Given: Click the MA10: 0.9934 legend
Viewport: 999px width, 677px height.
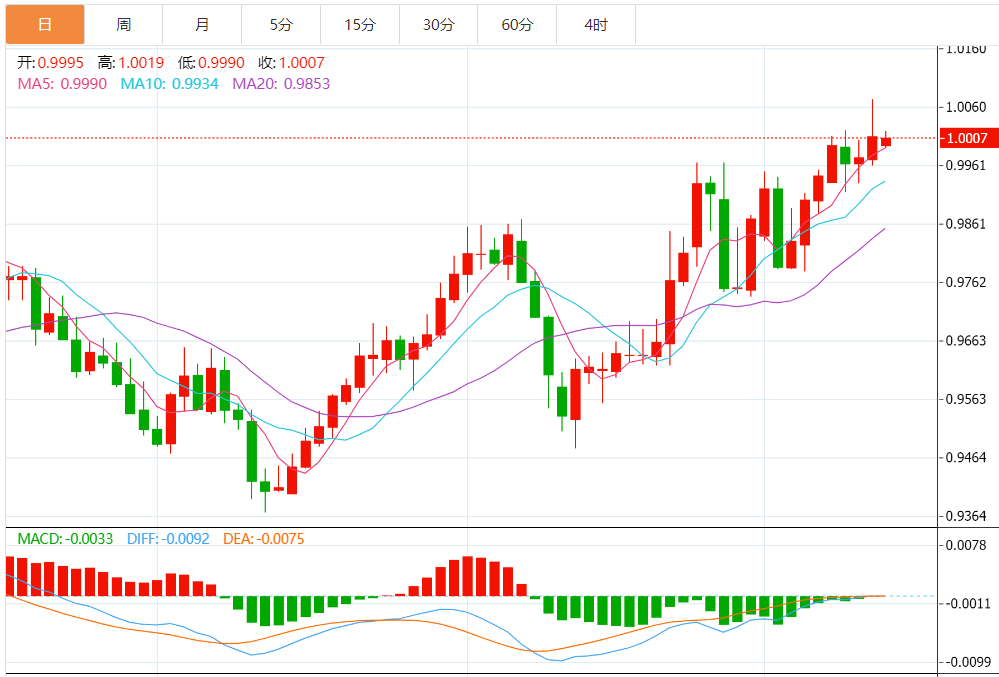Looking at the screenshot, I should 169,84.
